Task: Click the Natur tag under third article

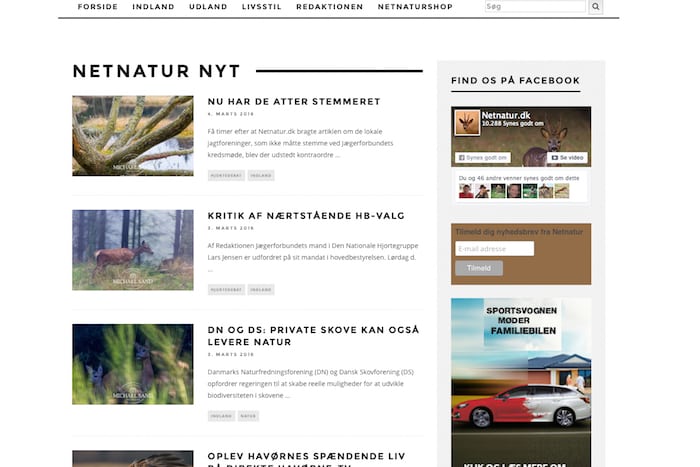Action: click(248, 416)
